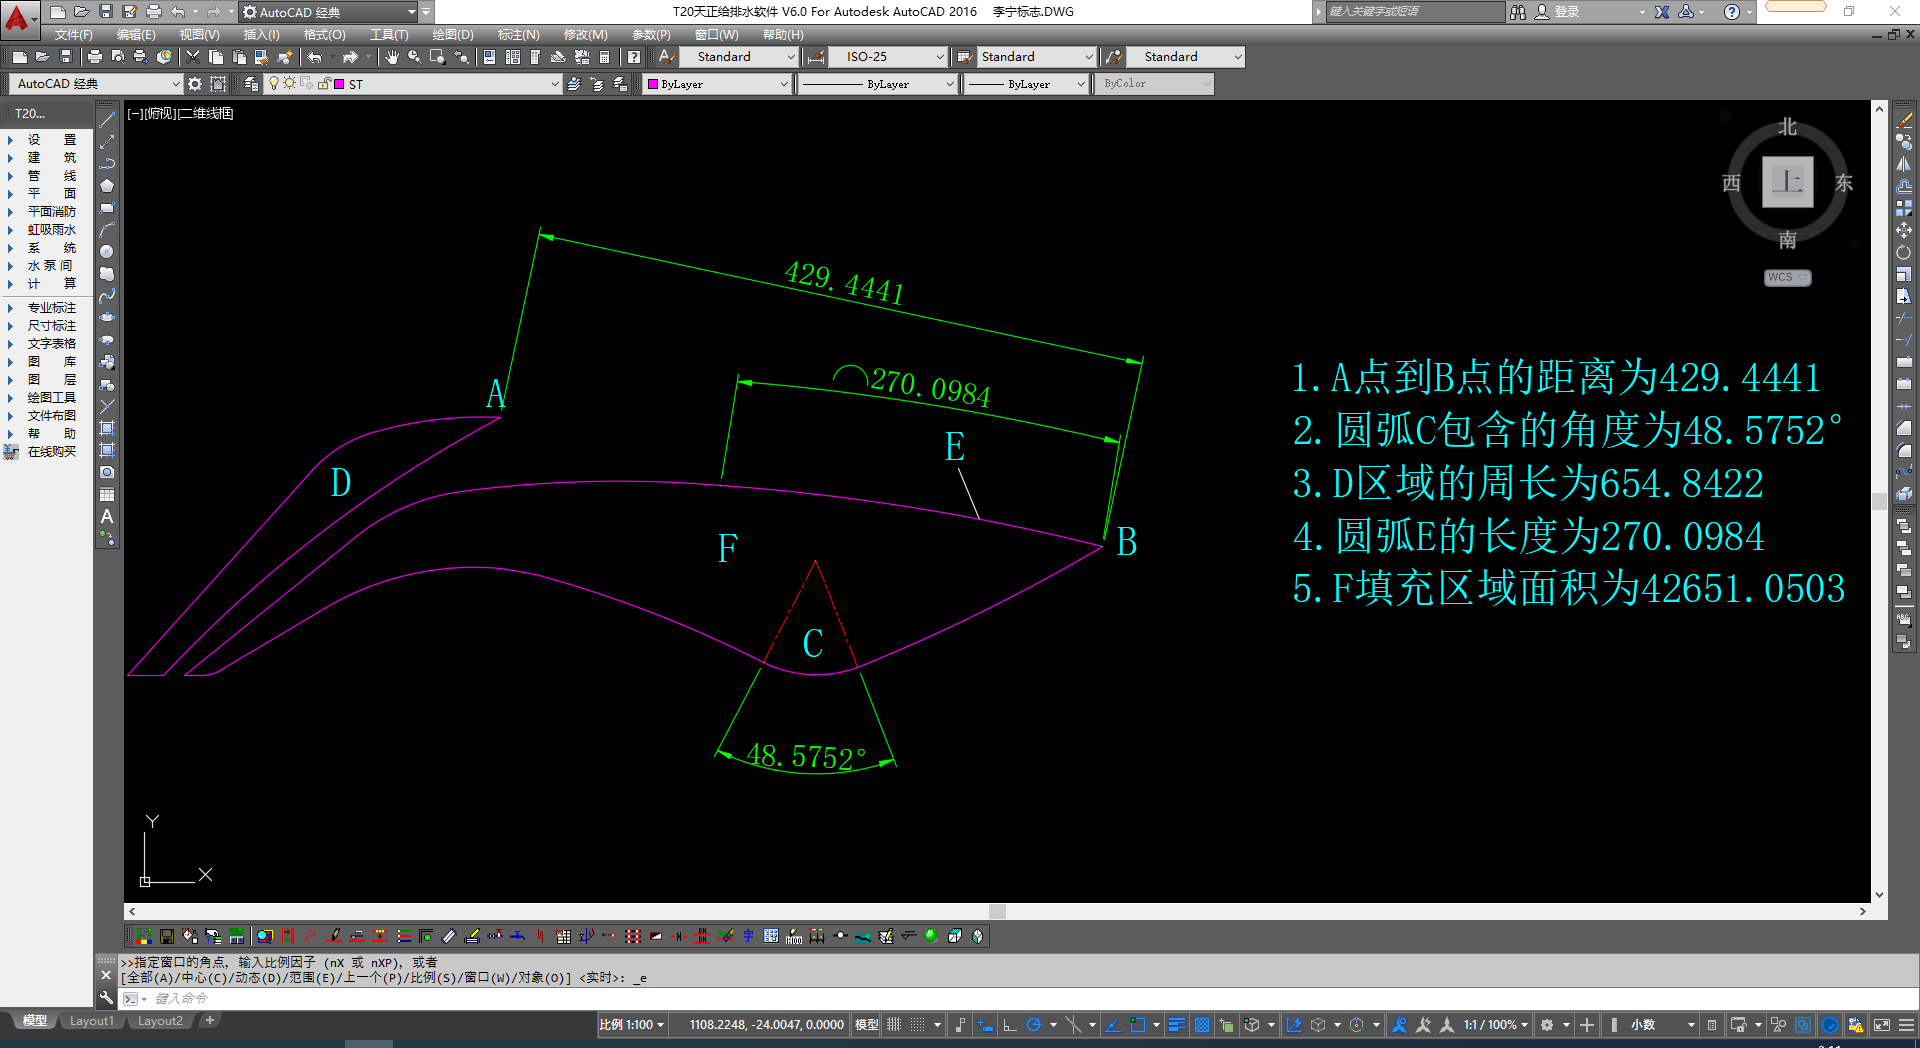Click the Undo arrow in quick access toolbar
Image resolution: width=1920 pixels, height=1048 pixels.
[178, 12]
